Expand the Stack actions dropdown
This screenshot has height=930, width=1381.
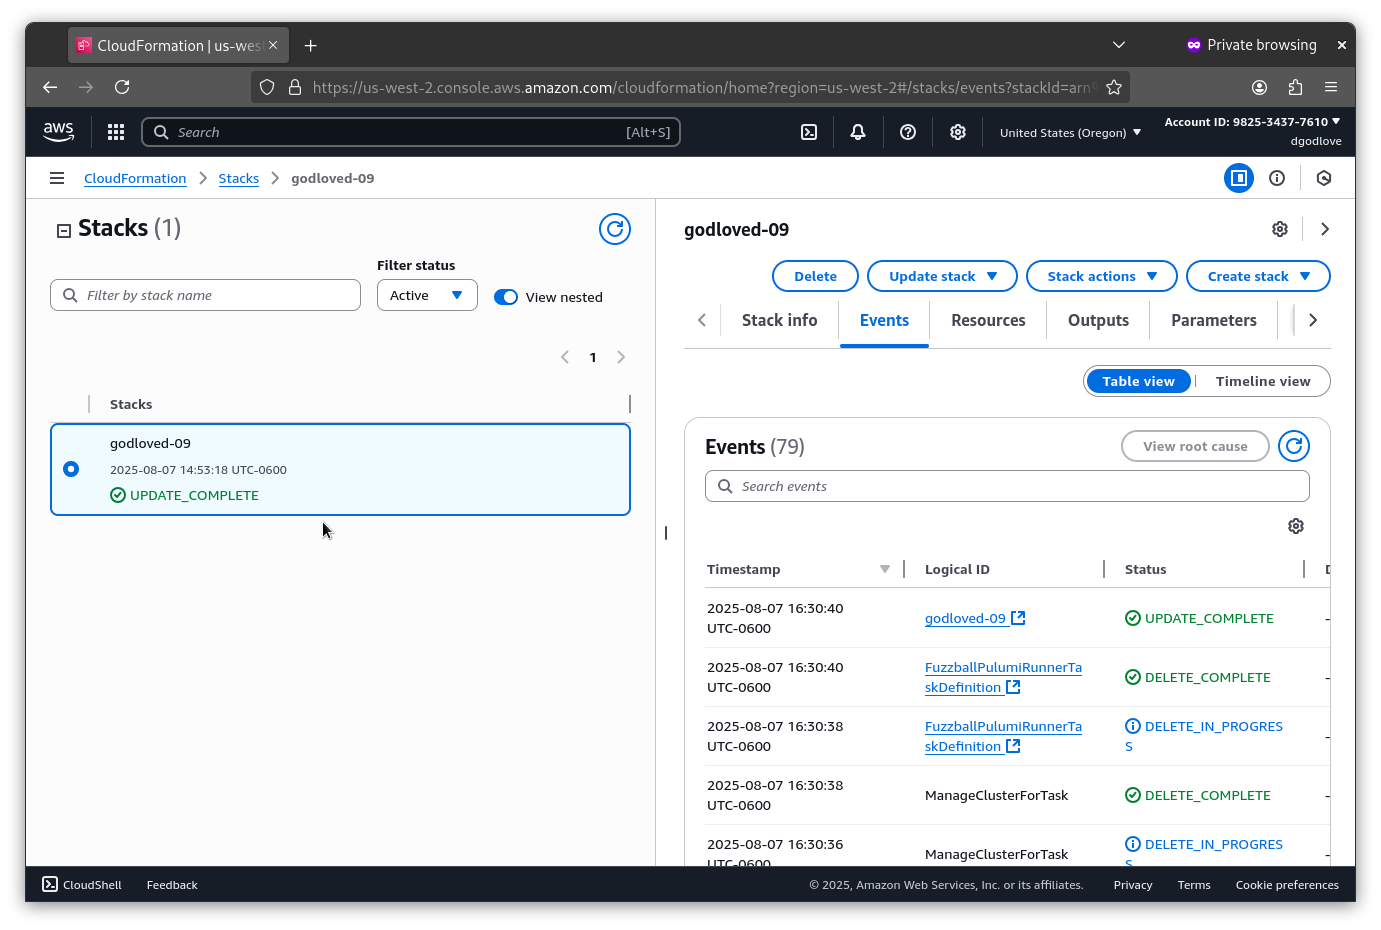[x=1101, y=276]
